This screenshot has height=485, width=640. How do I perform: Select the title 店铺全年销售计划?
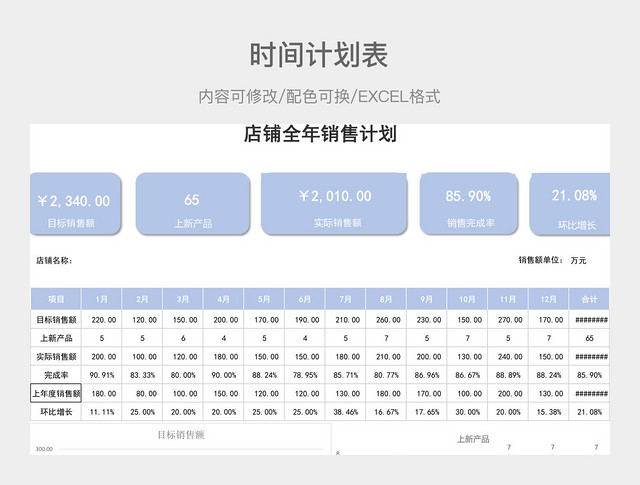[320, 134]
